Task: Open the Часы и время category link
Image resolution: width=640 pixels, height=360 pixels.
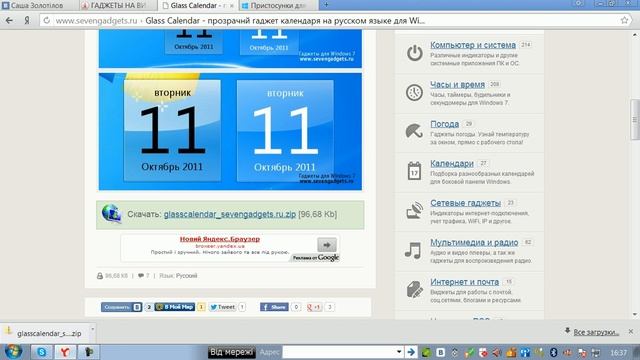Action: point(457,84)
